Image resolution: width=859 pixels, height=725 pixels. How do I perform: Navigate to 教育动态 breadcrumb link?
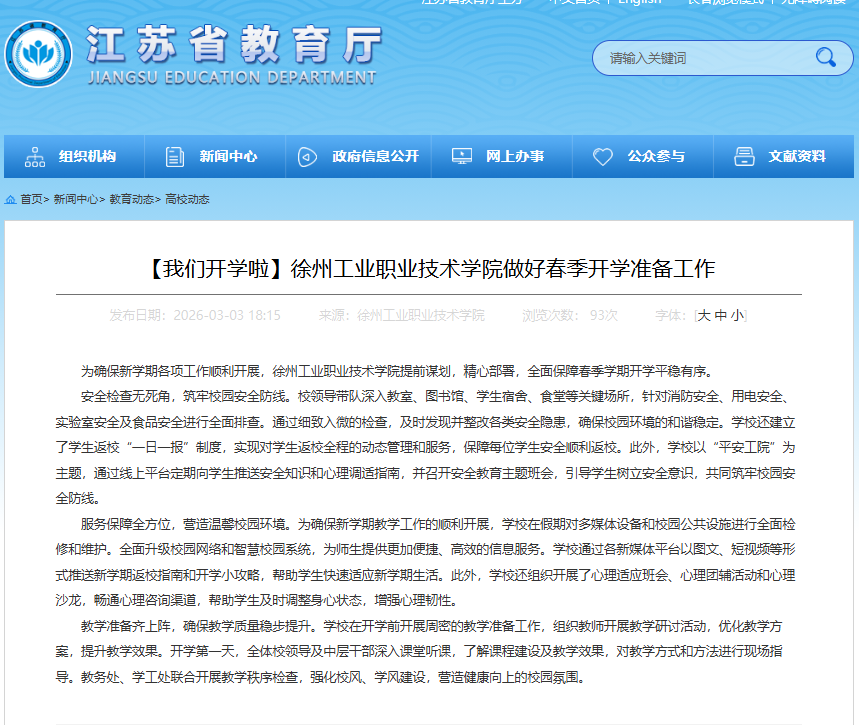point(131,199)
